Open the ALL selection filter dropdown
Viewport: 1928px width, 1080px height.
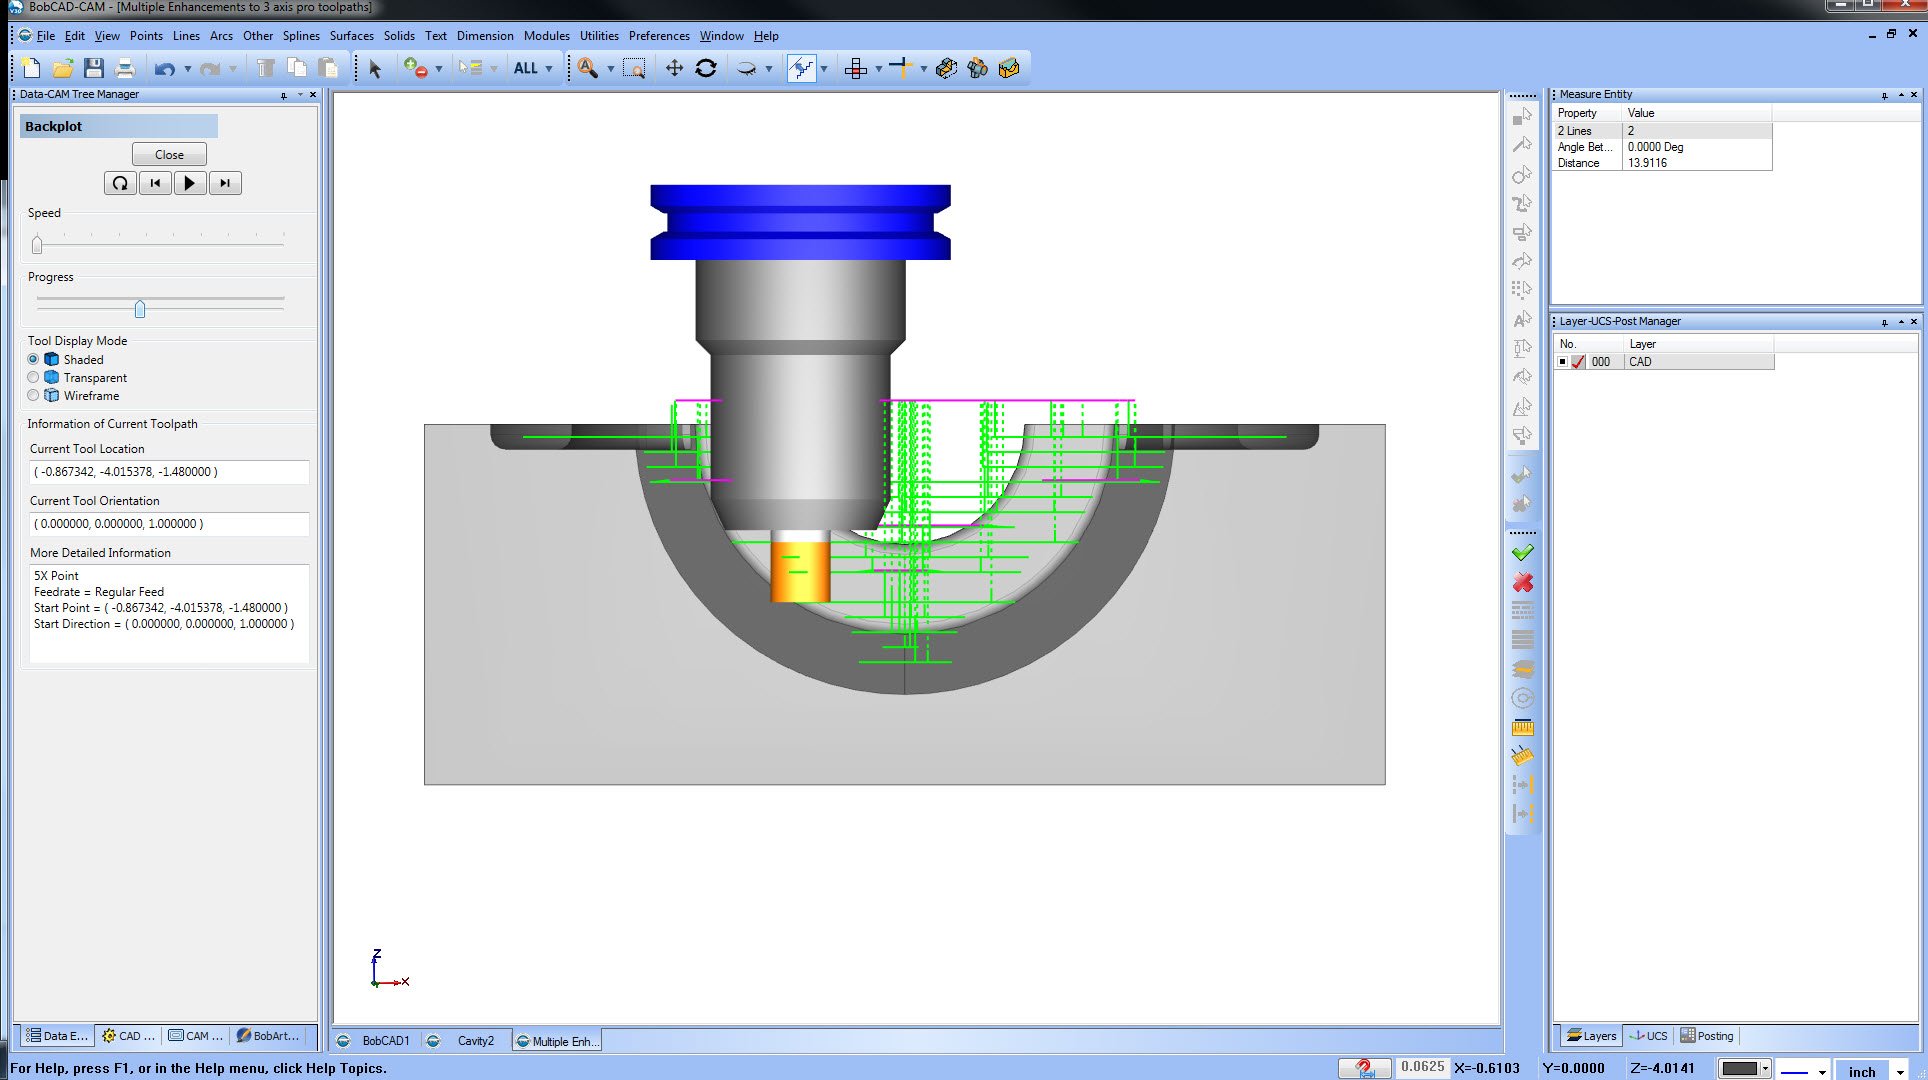point(548,68)
